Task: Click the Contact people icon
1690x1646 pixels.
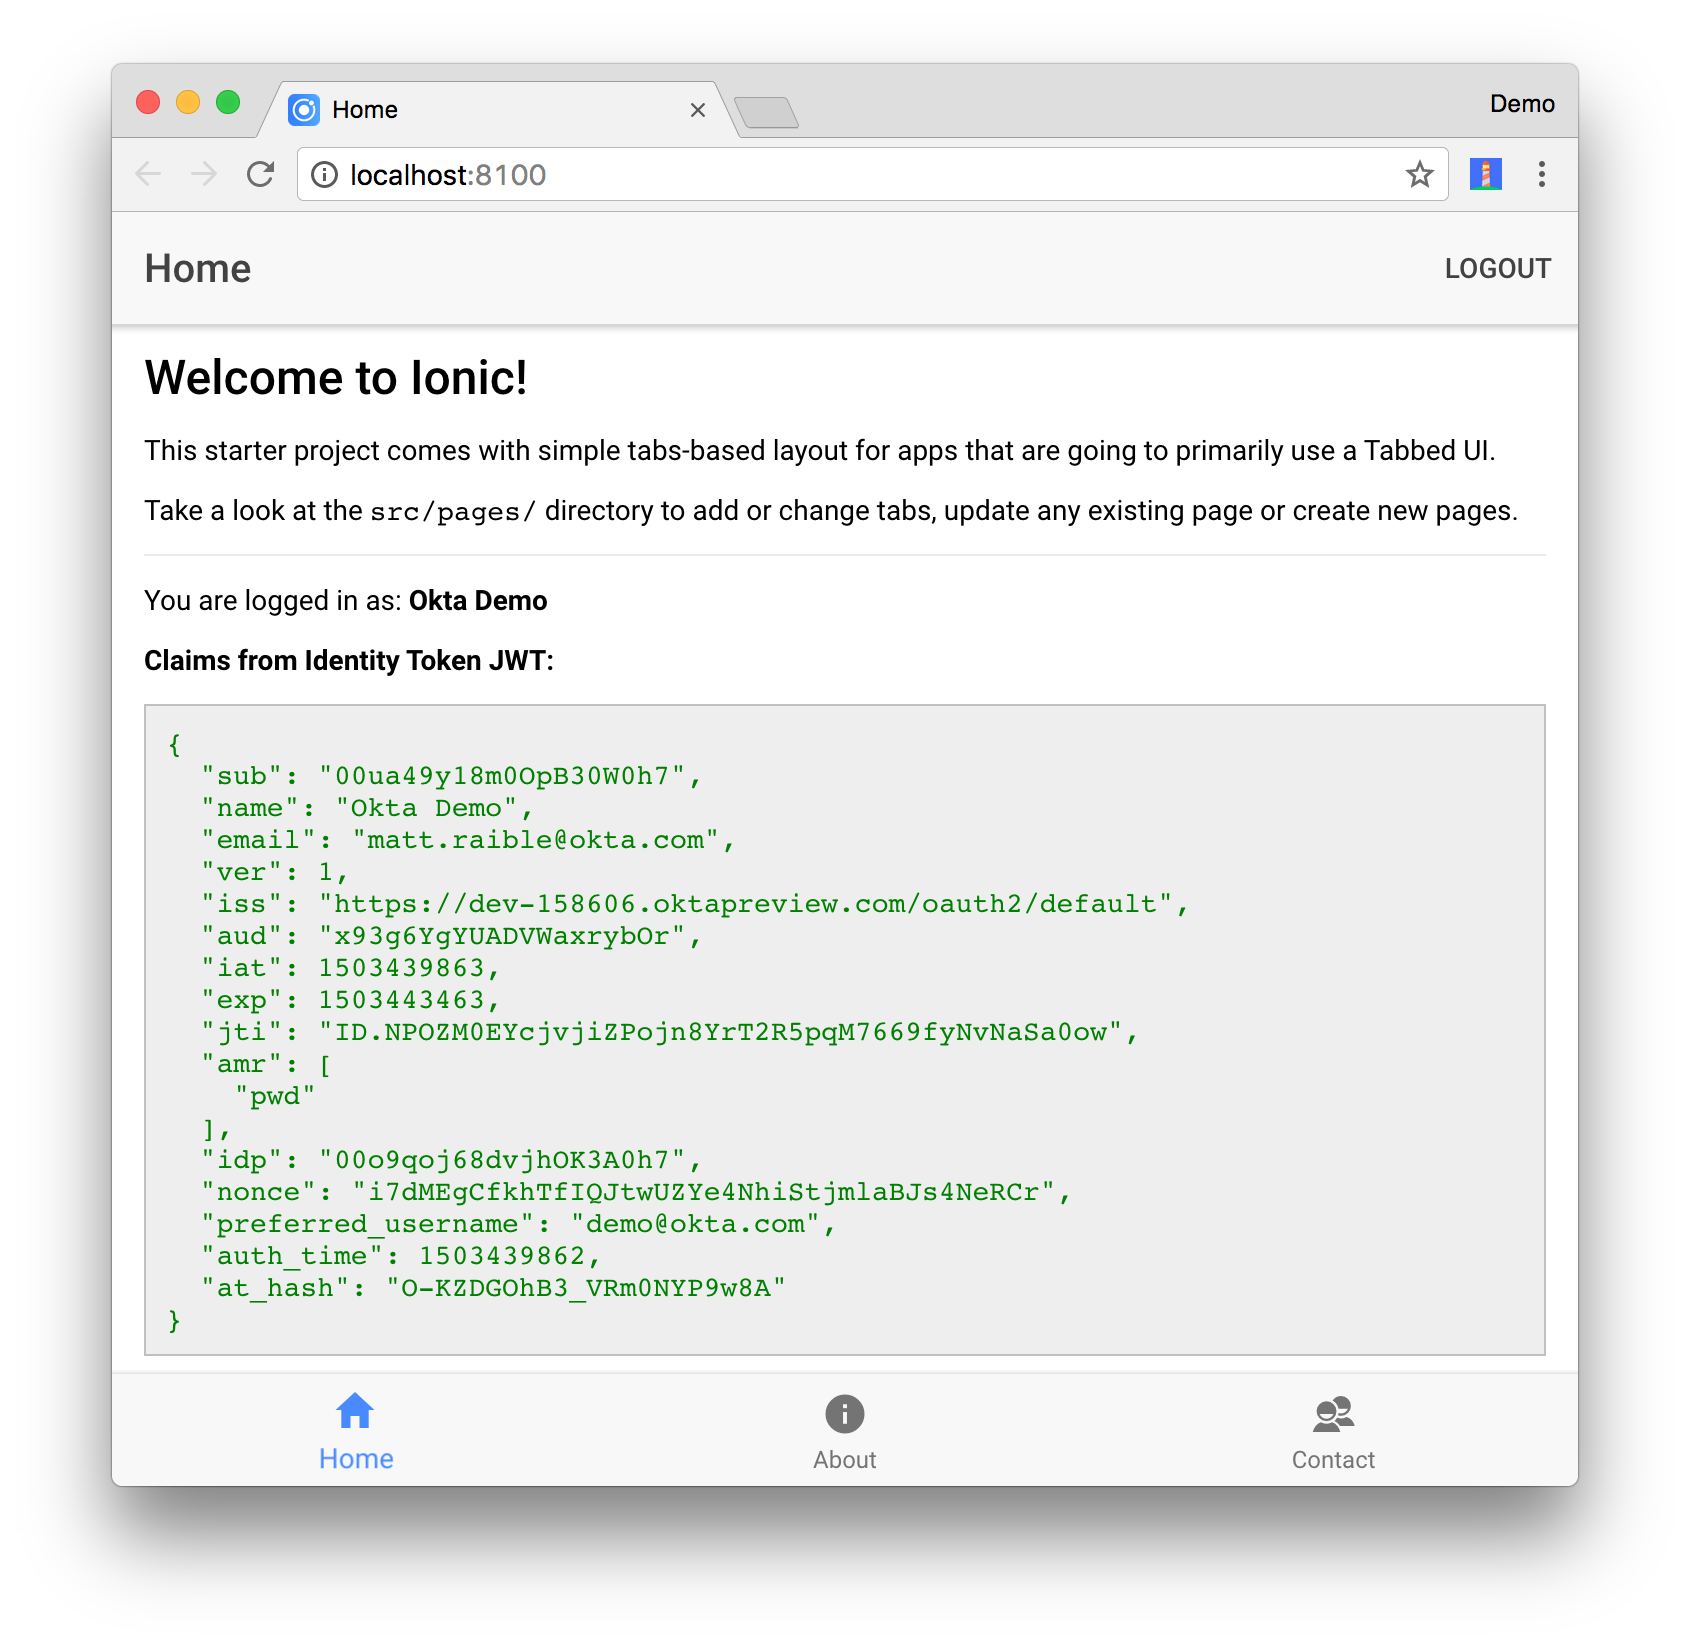Action: [1333, 1414]
